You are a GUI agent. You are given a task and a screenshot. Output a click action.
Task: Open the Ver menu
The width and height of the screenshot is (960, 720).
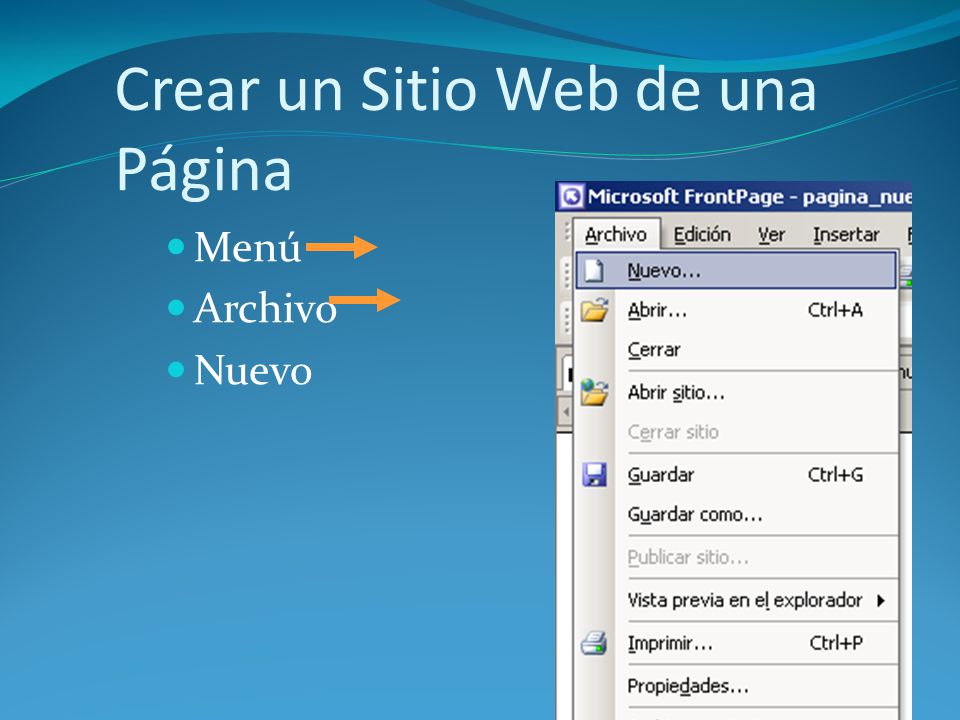pyautogui.click(x=771, y=234)
